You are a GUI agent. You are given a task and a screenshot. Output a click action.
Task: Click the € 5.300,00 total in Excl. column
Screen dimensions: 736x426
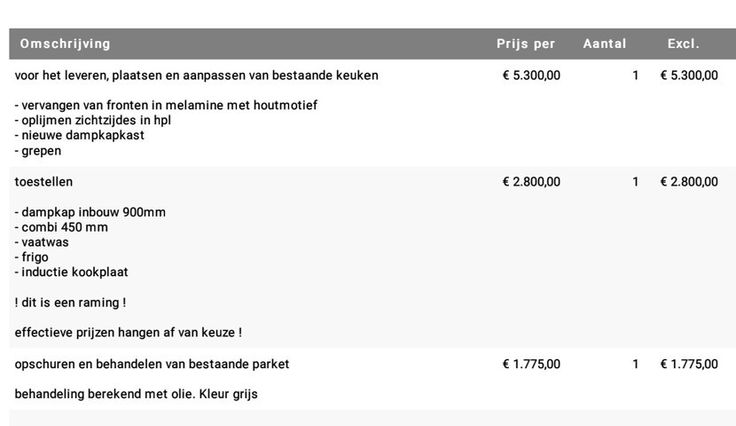(x=689, y=75)
